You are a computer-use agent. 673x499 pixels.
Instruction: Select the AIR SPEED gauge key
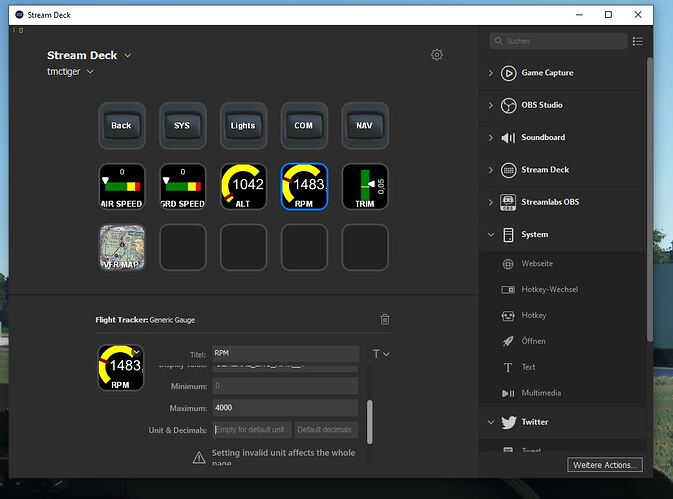click(122, 186)
